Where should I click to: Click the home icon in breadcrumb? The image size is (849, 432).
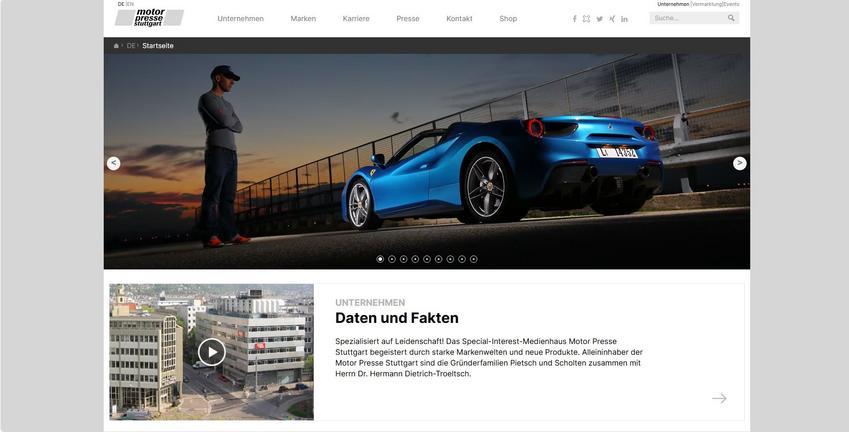coord(116,46)
